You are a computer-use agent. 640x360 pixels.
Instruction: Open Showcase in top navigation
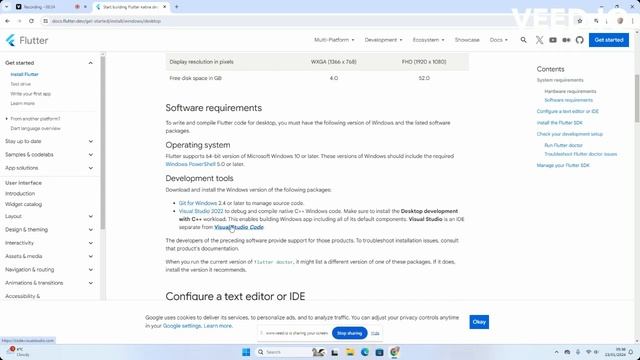(x=467, y=40)
